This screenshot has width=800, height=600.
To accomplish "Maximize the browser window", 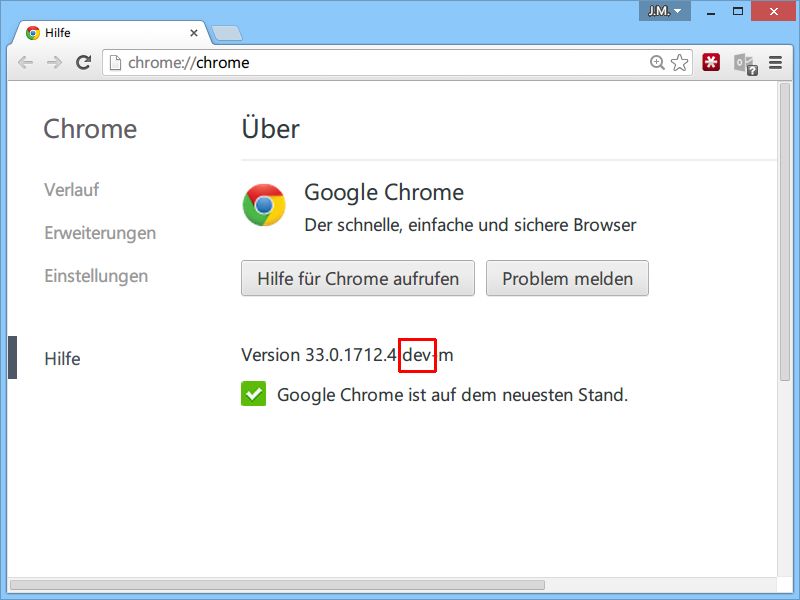I will tap(738, 11).
